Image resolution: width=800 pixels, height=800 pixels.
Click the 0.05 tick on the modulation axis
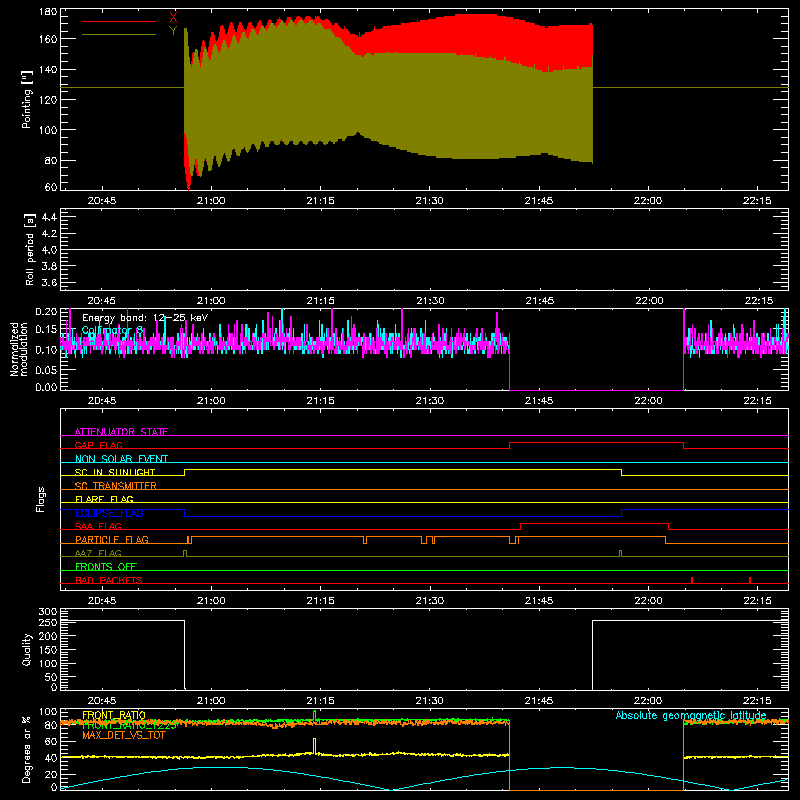pos(46,369)
